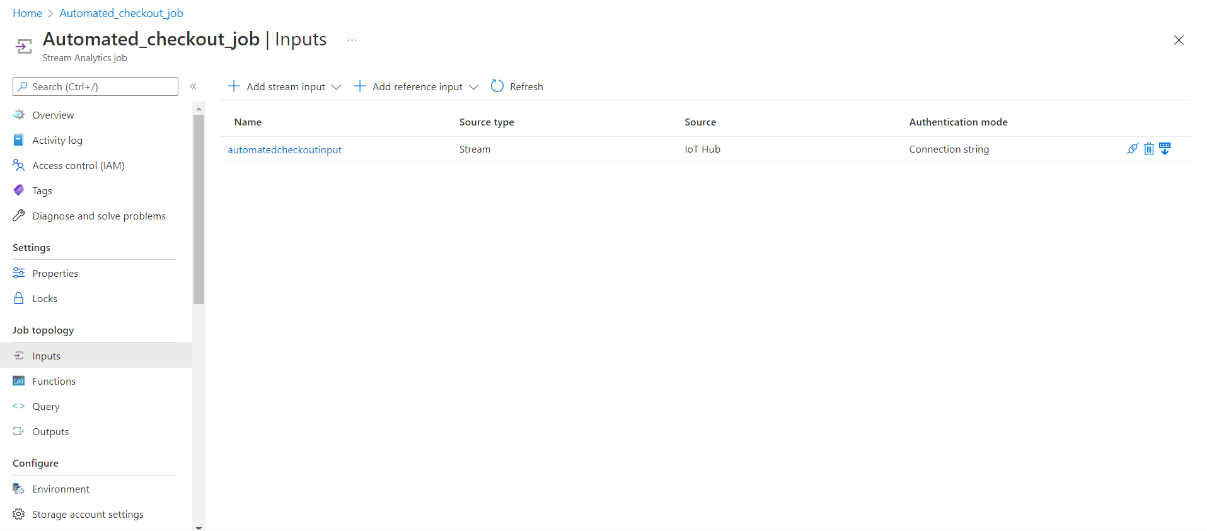Click the Stream Analytics job icon beside title
This screenshot has width=1207, height=531.
coord(24,46)
